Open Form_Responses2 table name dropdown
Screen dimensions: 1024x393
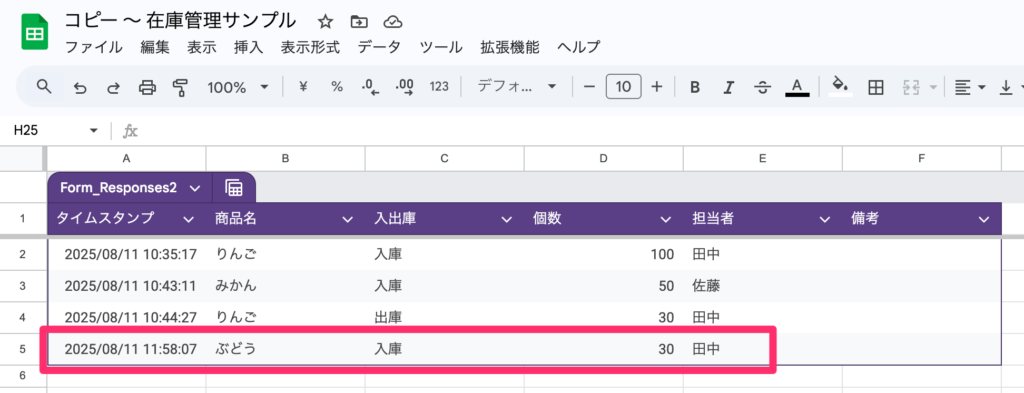coord(195,189)
